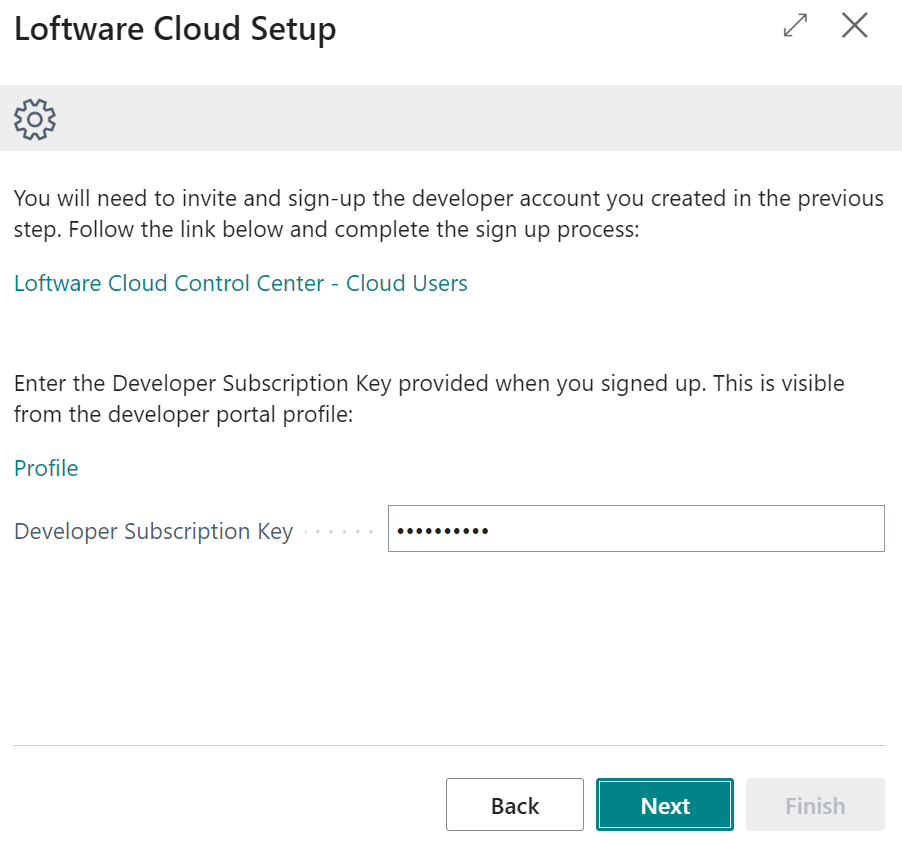The width and height of the screenshot is (902, 846).
Task: Click the invite and sign-up instruction paragraph
Action: 448,214
